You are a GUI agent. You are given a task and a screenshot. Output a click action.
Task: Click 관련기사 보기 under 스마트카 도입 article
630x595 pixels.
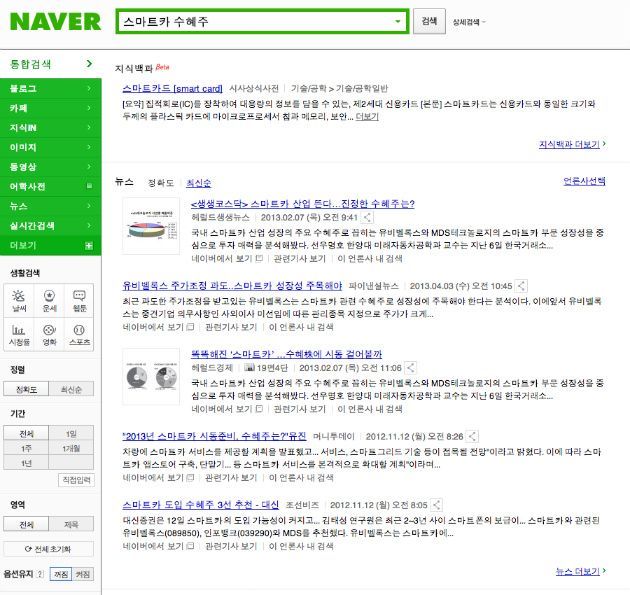pyautogui.click(x=231, y=546)
